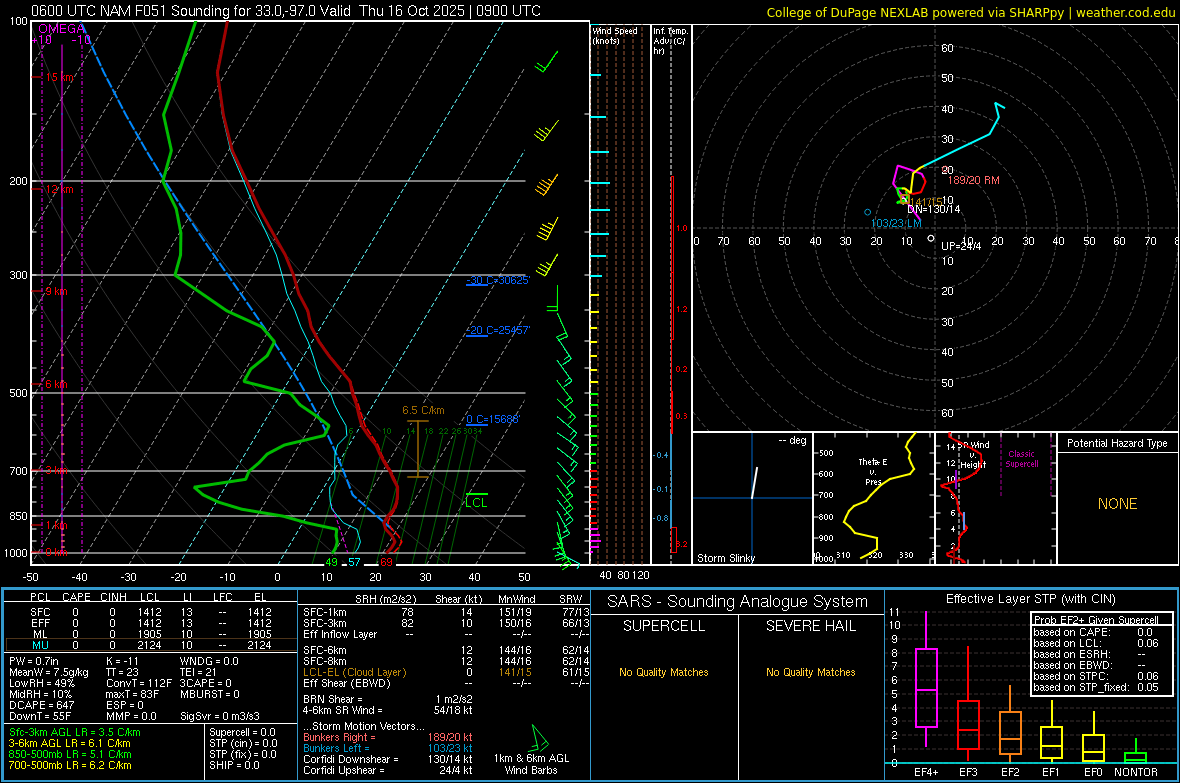1180x783 pixels.
Task: Click the surface dewpoint value 49
Action: pos(331,562)
